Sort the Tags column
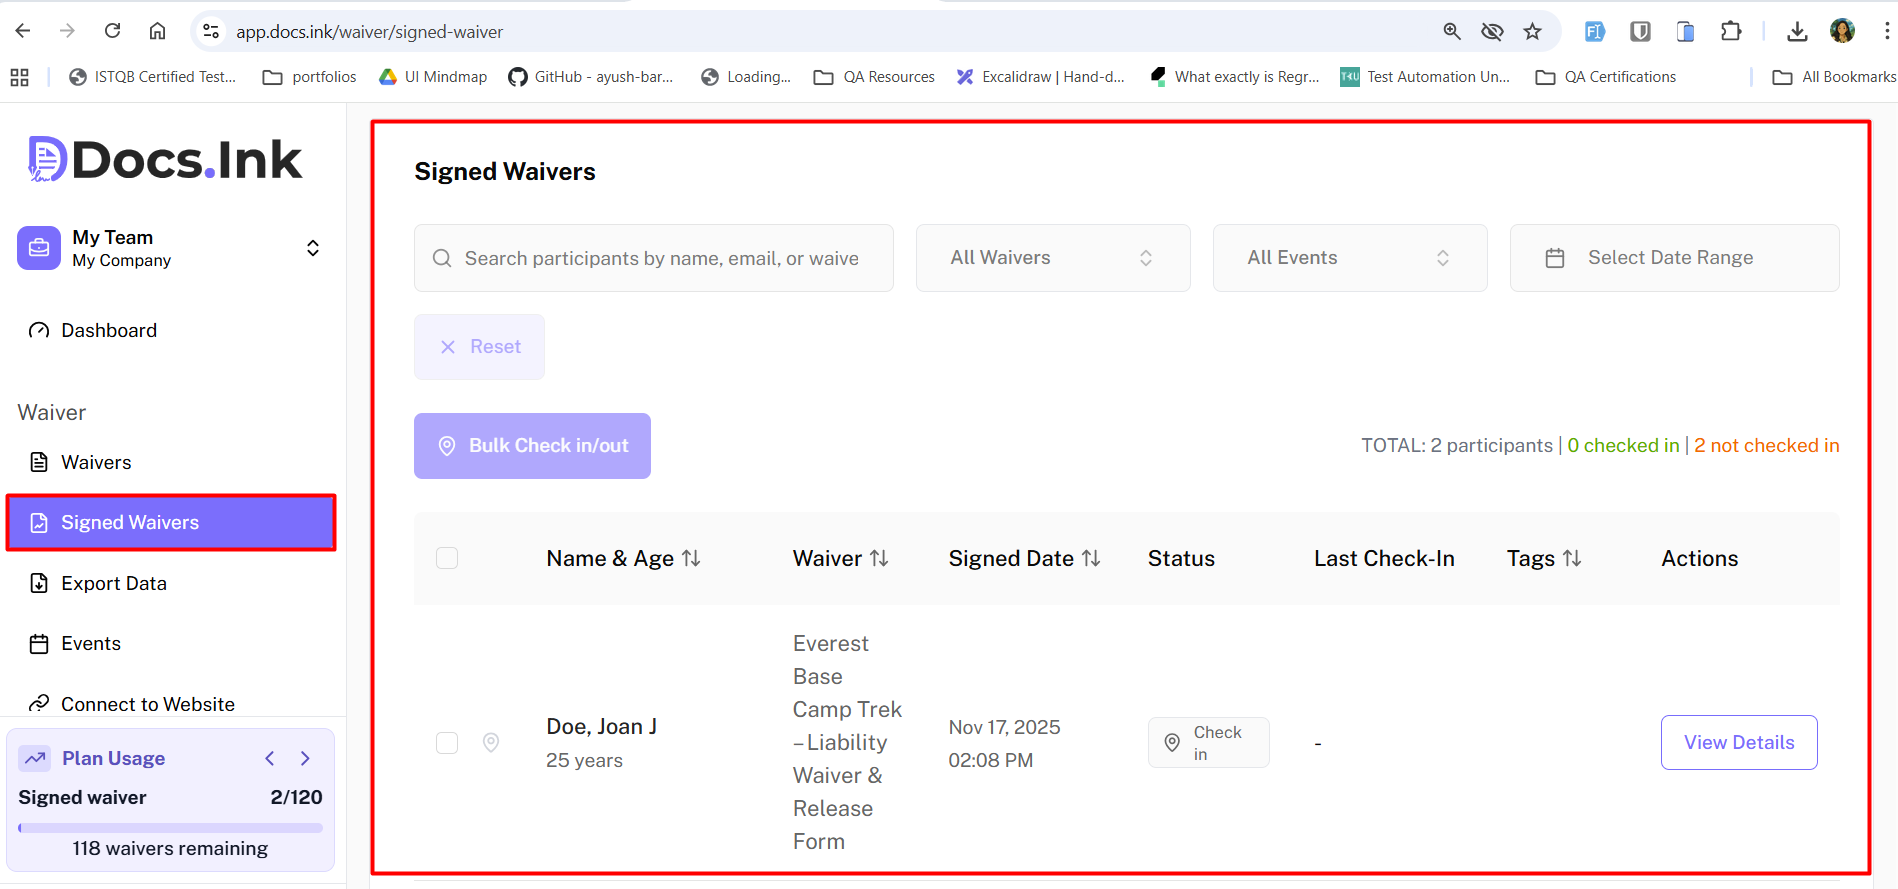The image size is (1898, 889). (x=1572, y=559)
